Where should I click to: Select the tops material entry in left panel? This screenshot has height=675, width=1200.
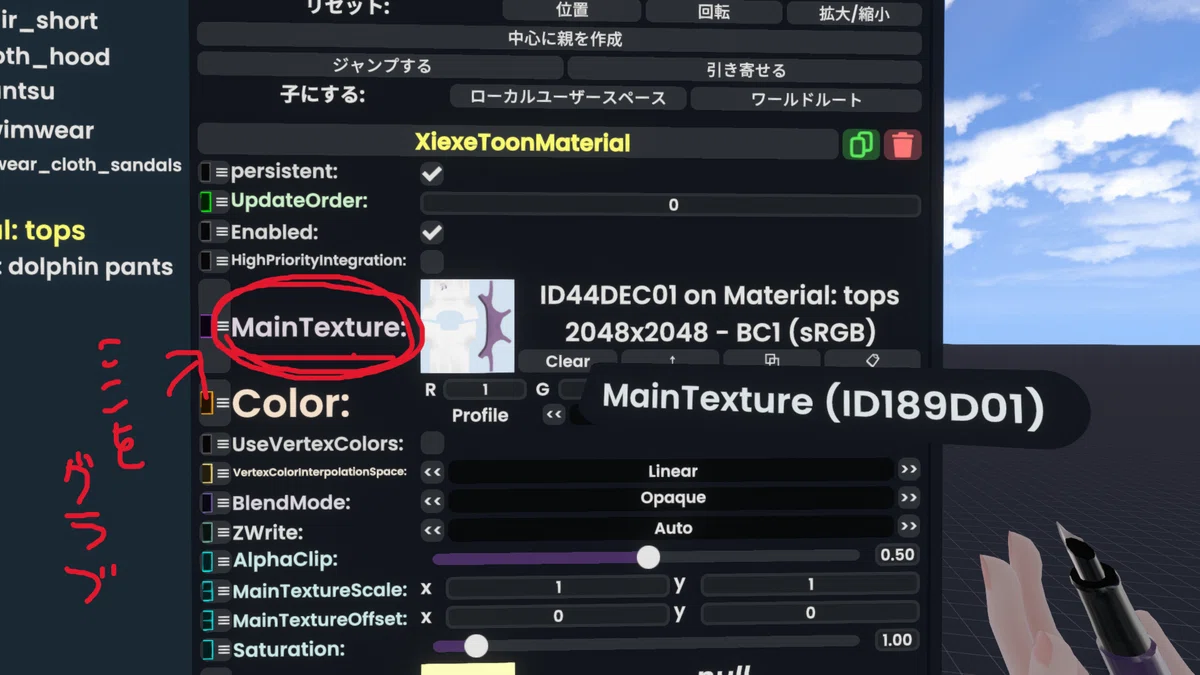pyautogui.click(x=43, y=231)
